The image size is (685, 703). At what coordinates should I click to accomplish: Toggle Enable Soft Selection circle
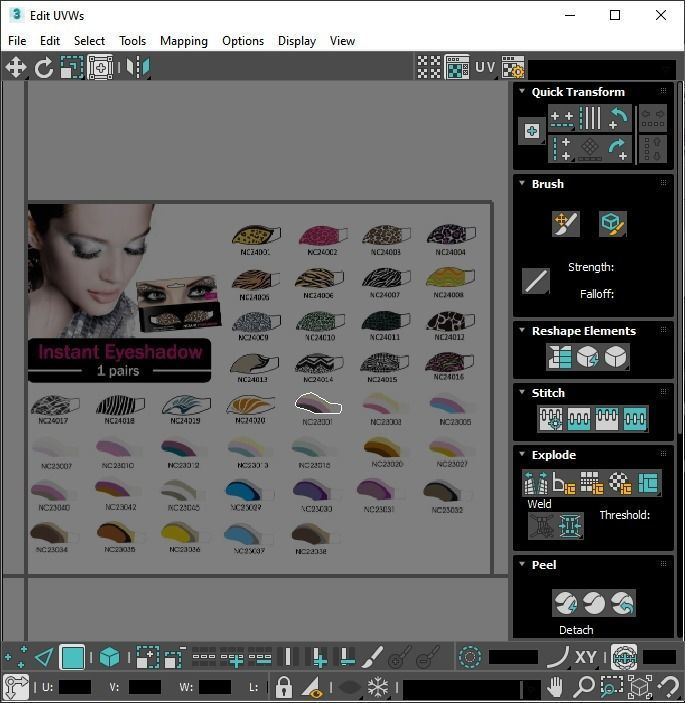pyautogui.click(x=469, y=658)
